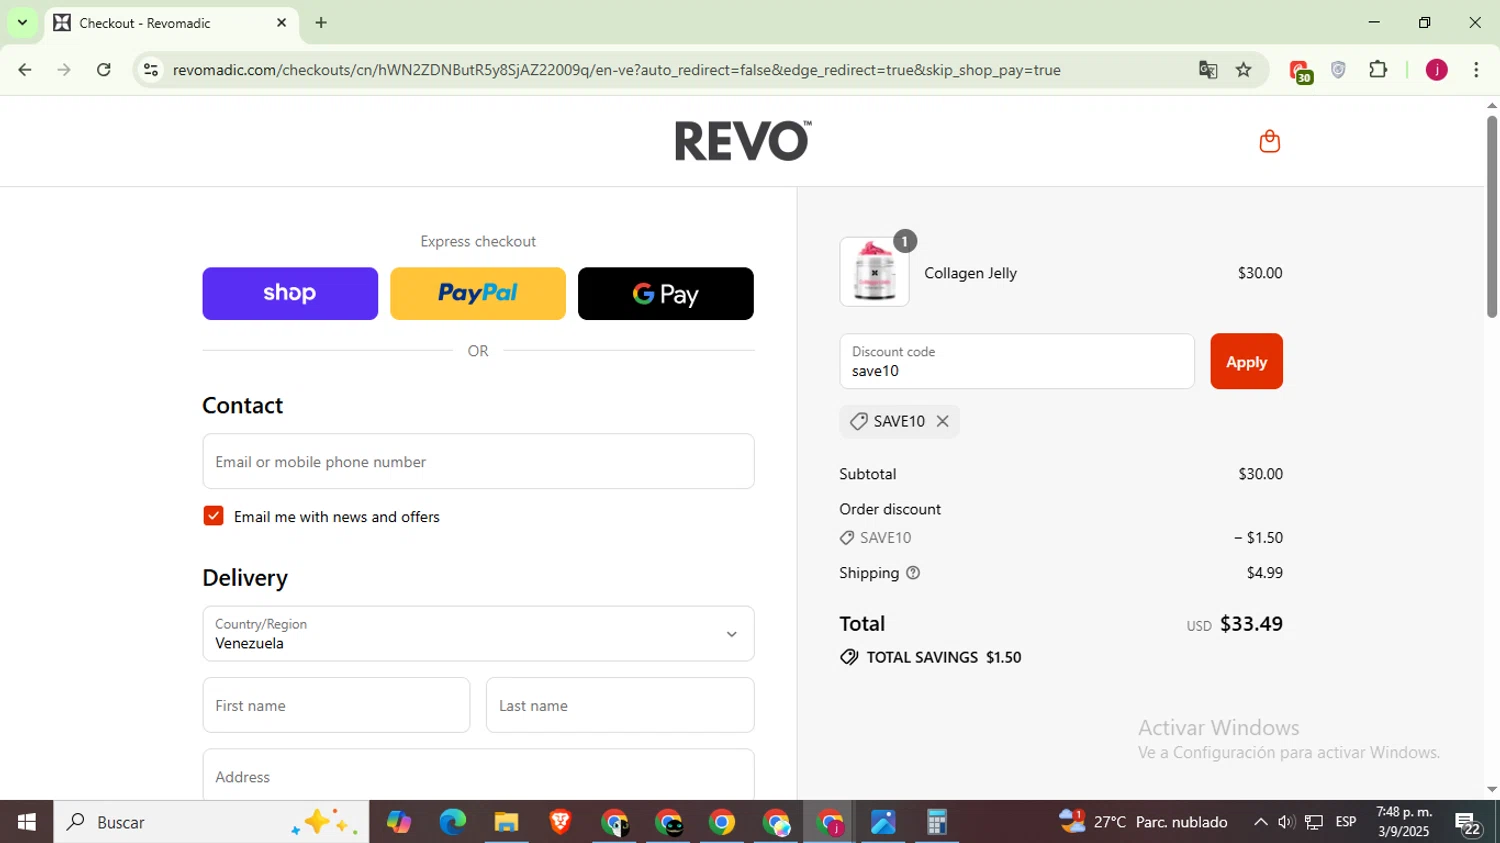
Task: Open the shield extension icon
Action: (x=1338, y=70)
